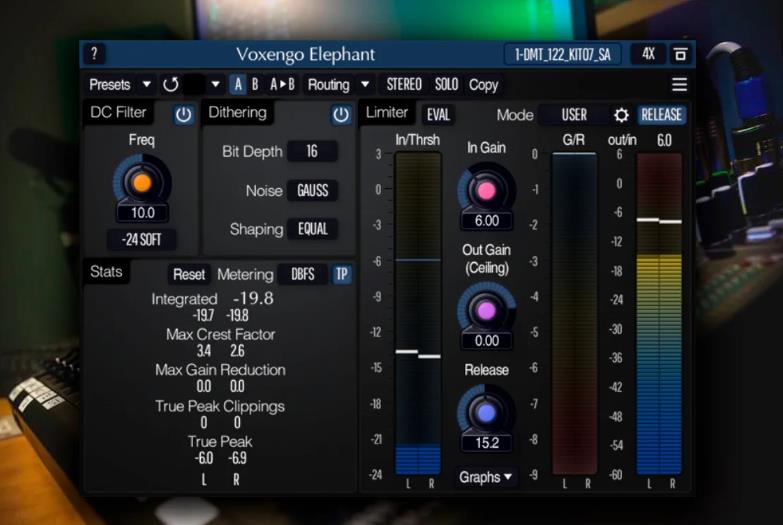This screenshot has height=525, width=783.
Task: Select the 4X oversampling button
Action: (x=648, y=54)
